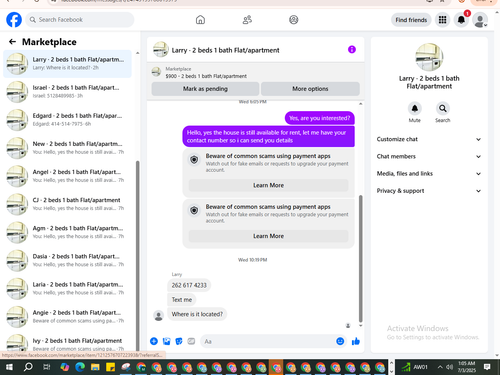500x375 pixels.
Task: Go back using the Marketplace arrow
Action: tap(12, 42)
